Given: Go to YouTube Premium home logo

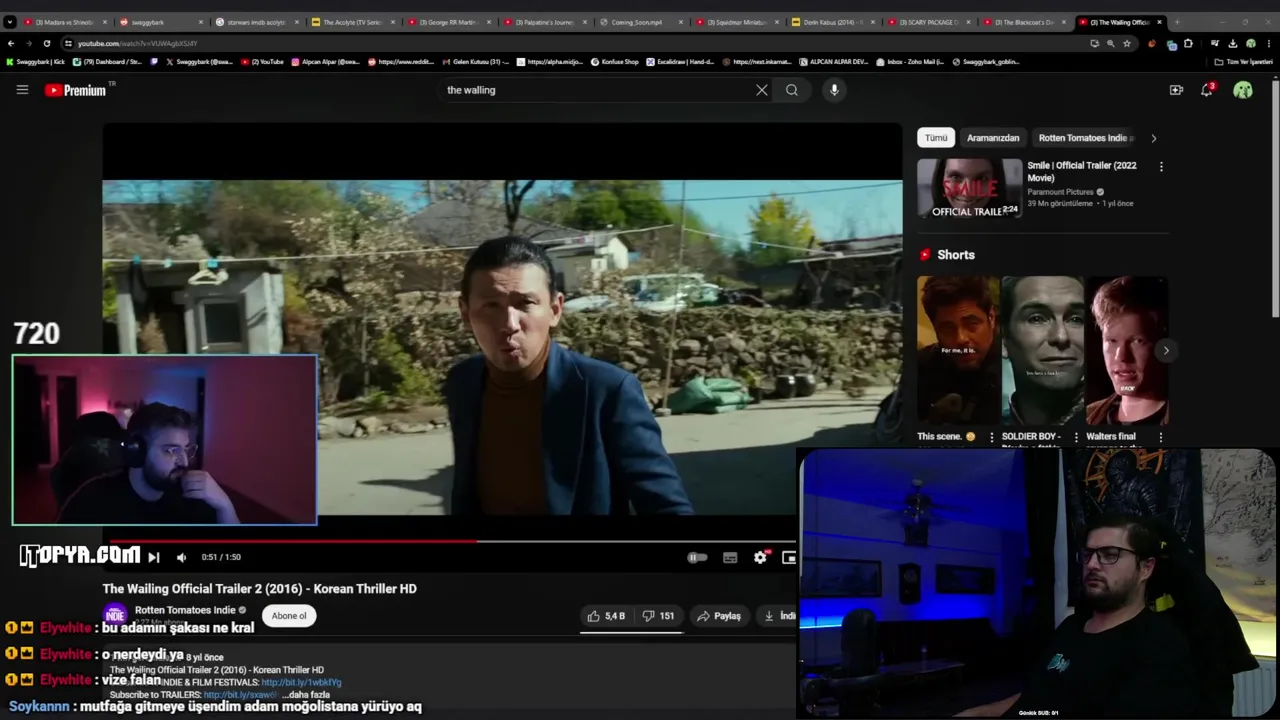Looking at the screenshot, I should [x=75, y=90].
